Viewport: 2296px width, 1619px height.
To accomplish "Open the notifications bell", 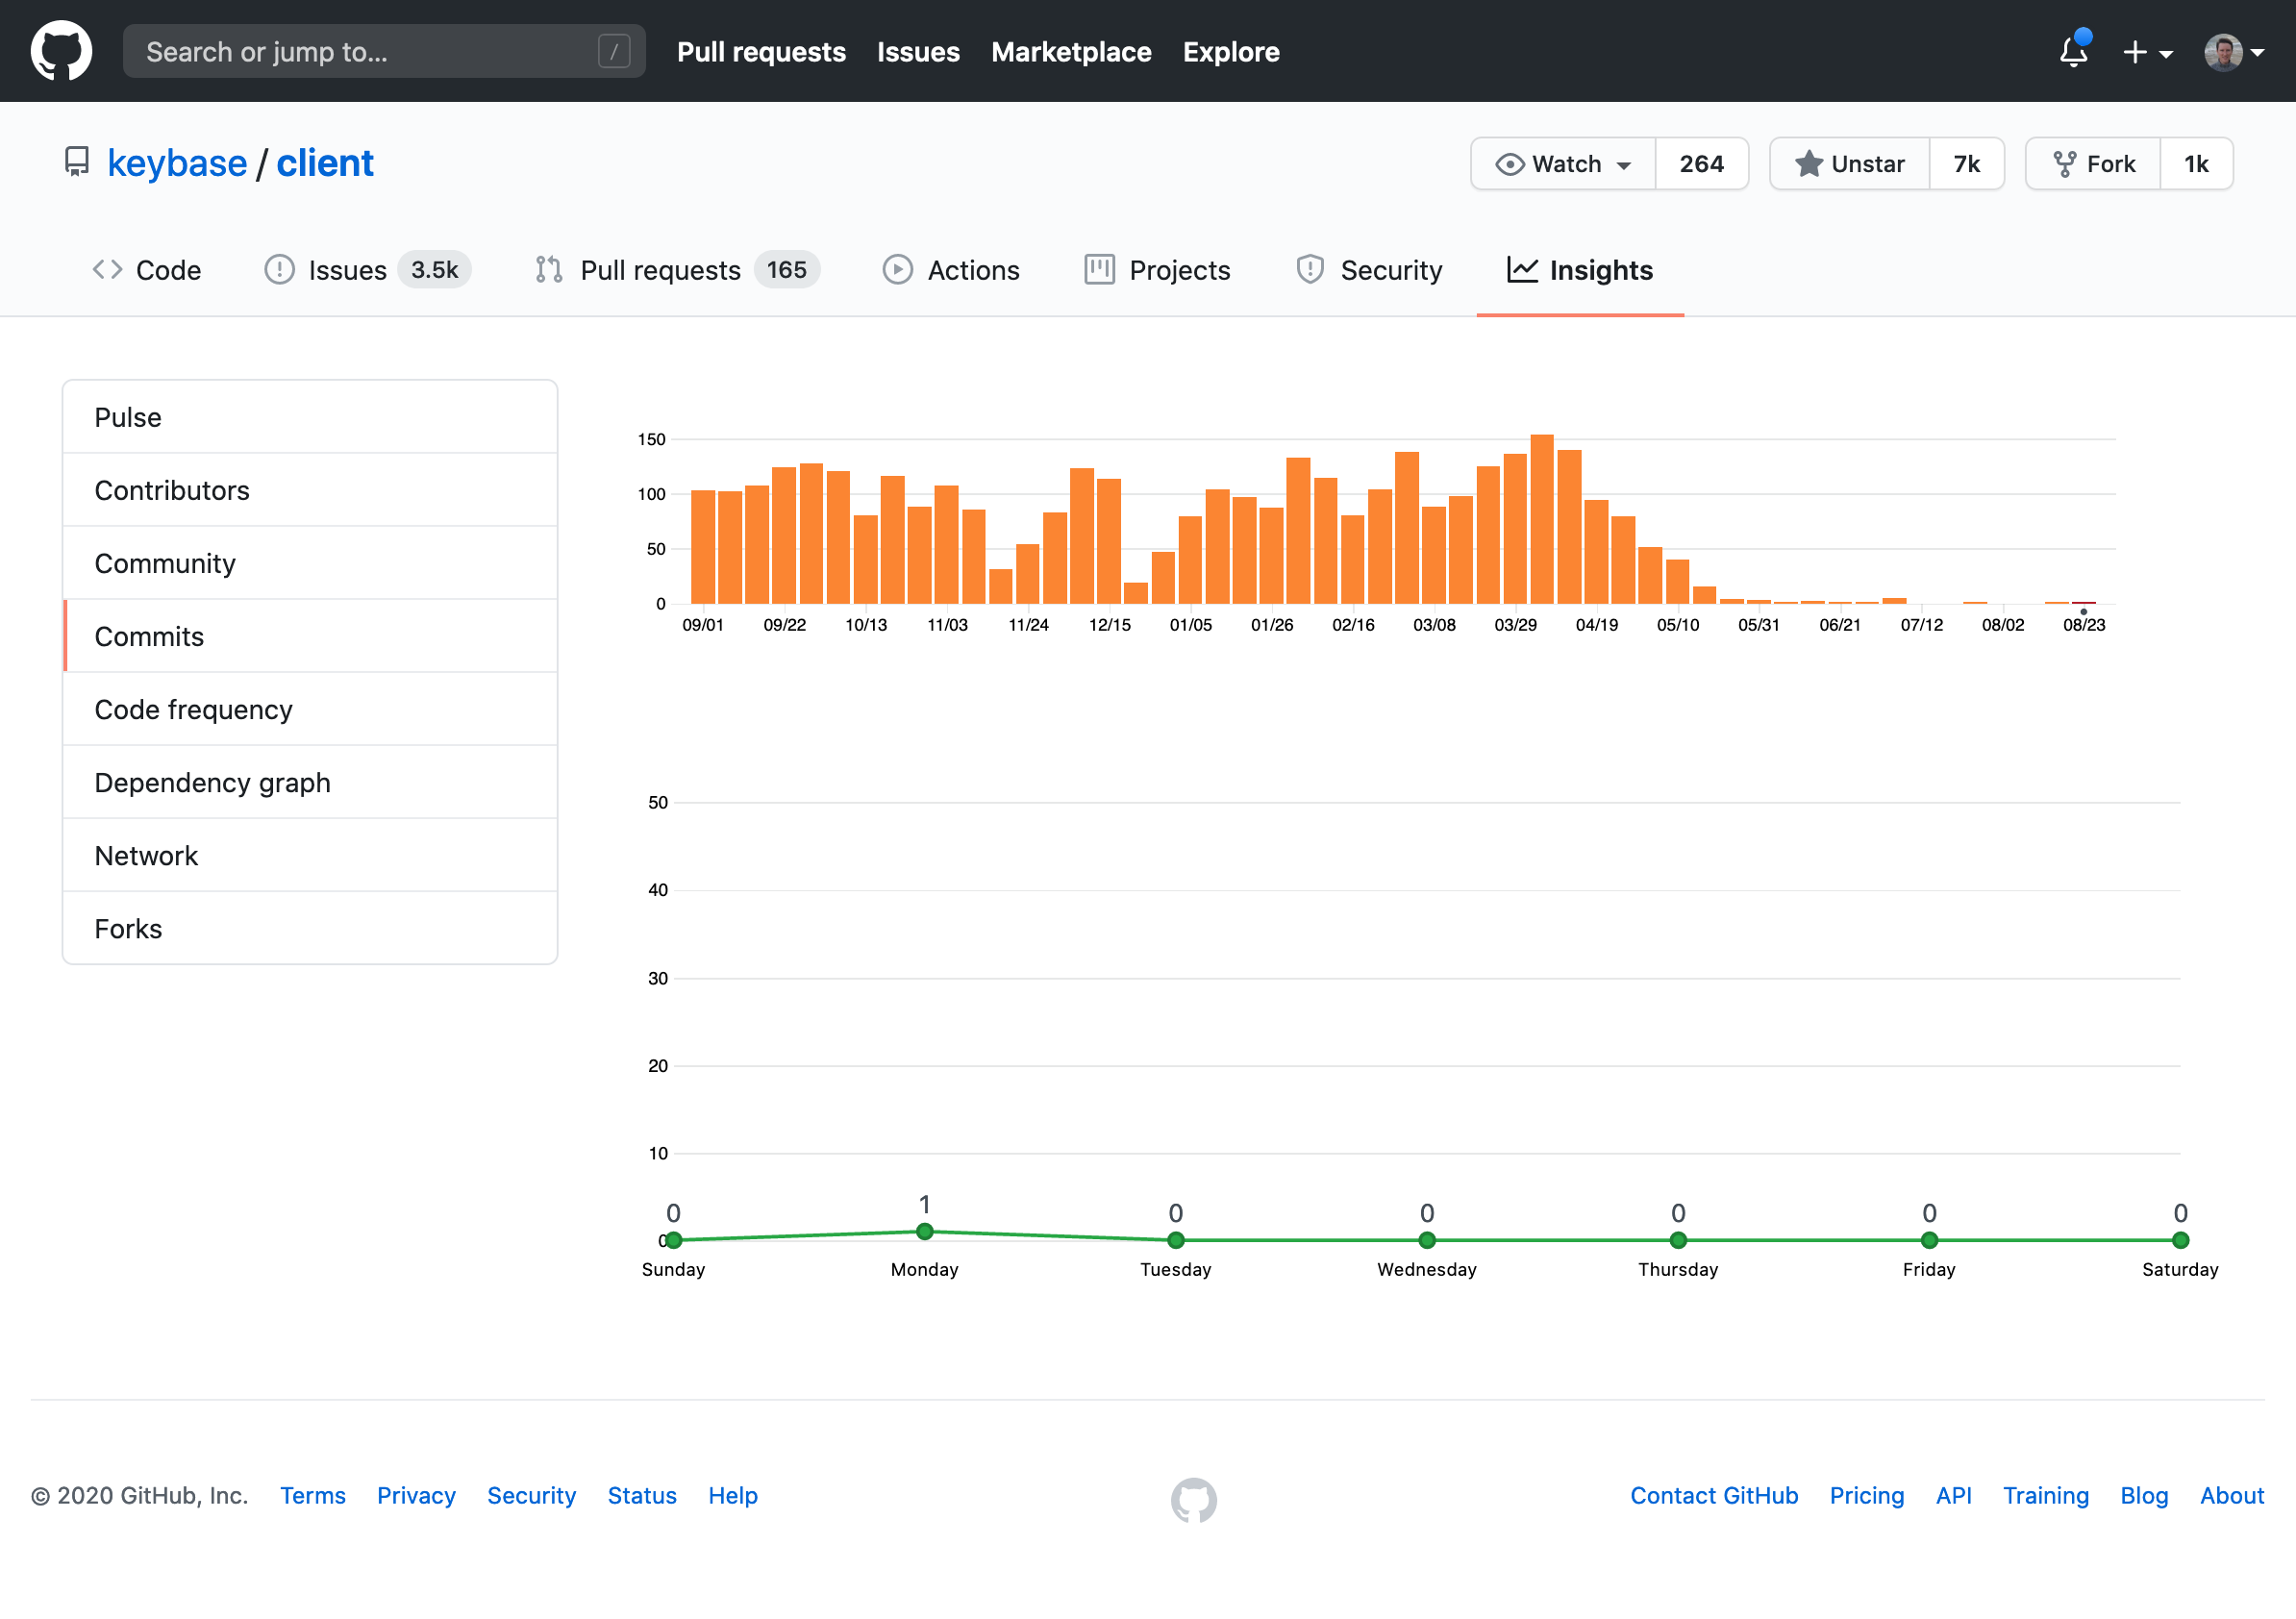I will [2073, 53].
